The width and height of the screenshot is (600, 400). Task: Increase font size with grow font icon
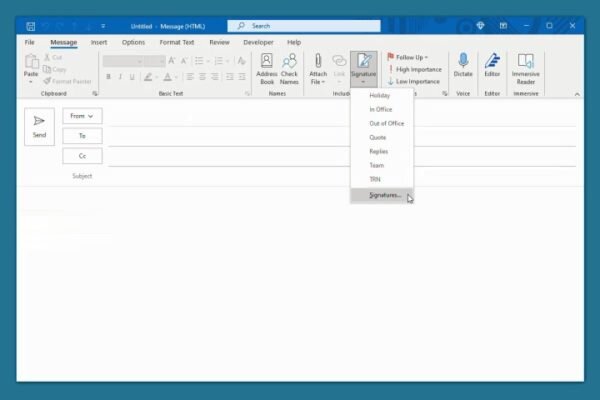(x=172, y=60)
